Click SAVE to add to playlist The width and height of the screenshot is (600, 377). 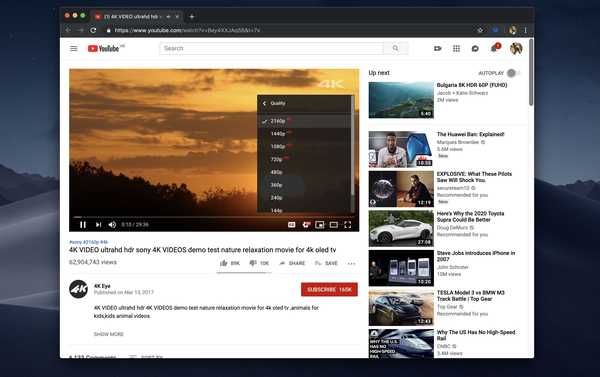click(x=326, y=263)
